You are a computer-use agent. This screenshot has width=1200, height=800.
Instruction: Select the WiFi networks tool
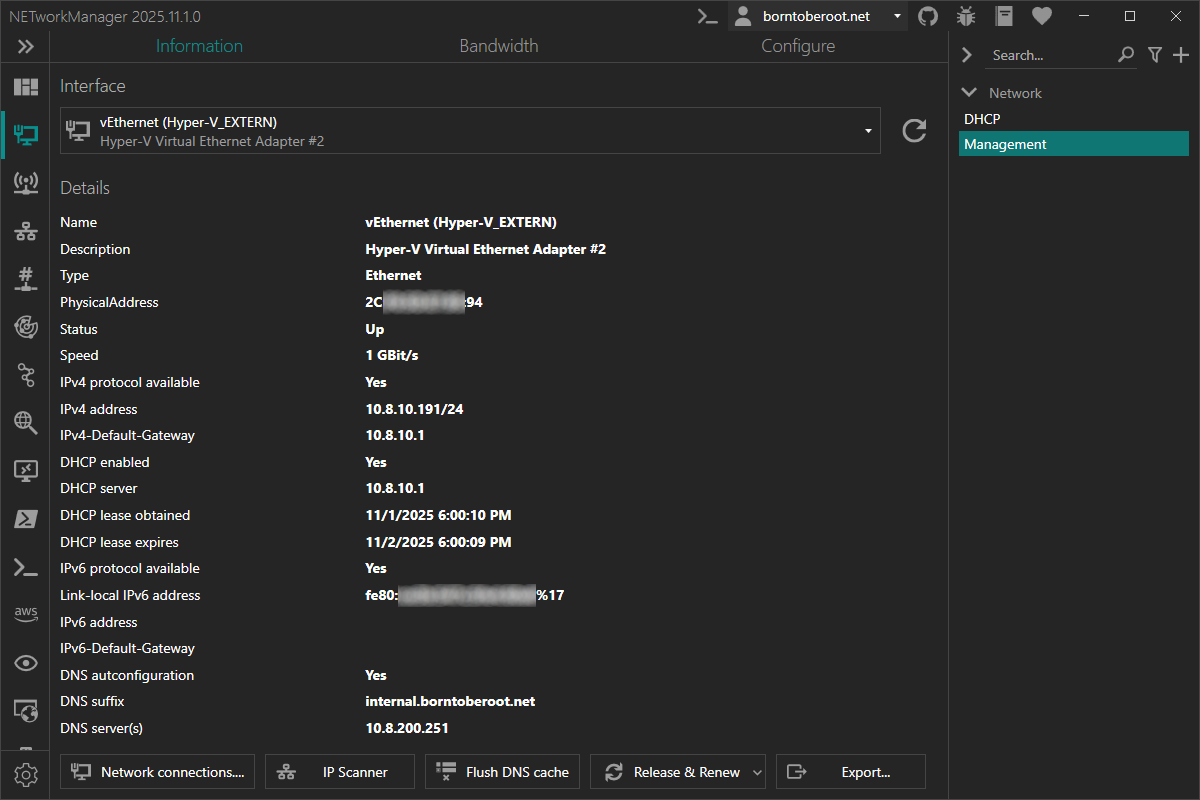pyautogui.click(x=25, y=183)
